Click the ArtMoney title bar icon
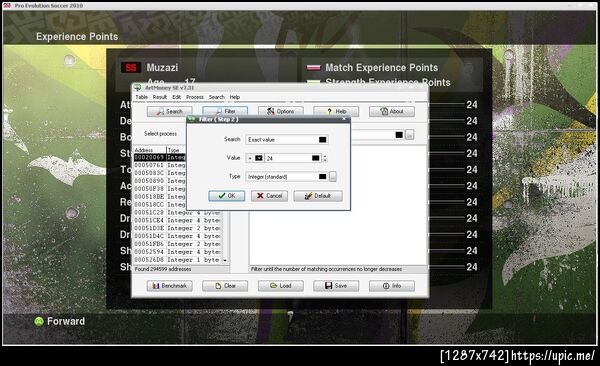 138,88
